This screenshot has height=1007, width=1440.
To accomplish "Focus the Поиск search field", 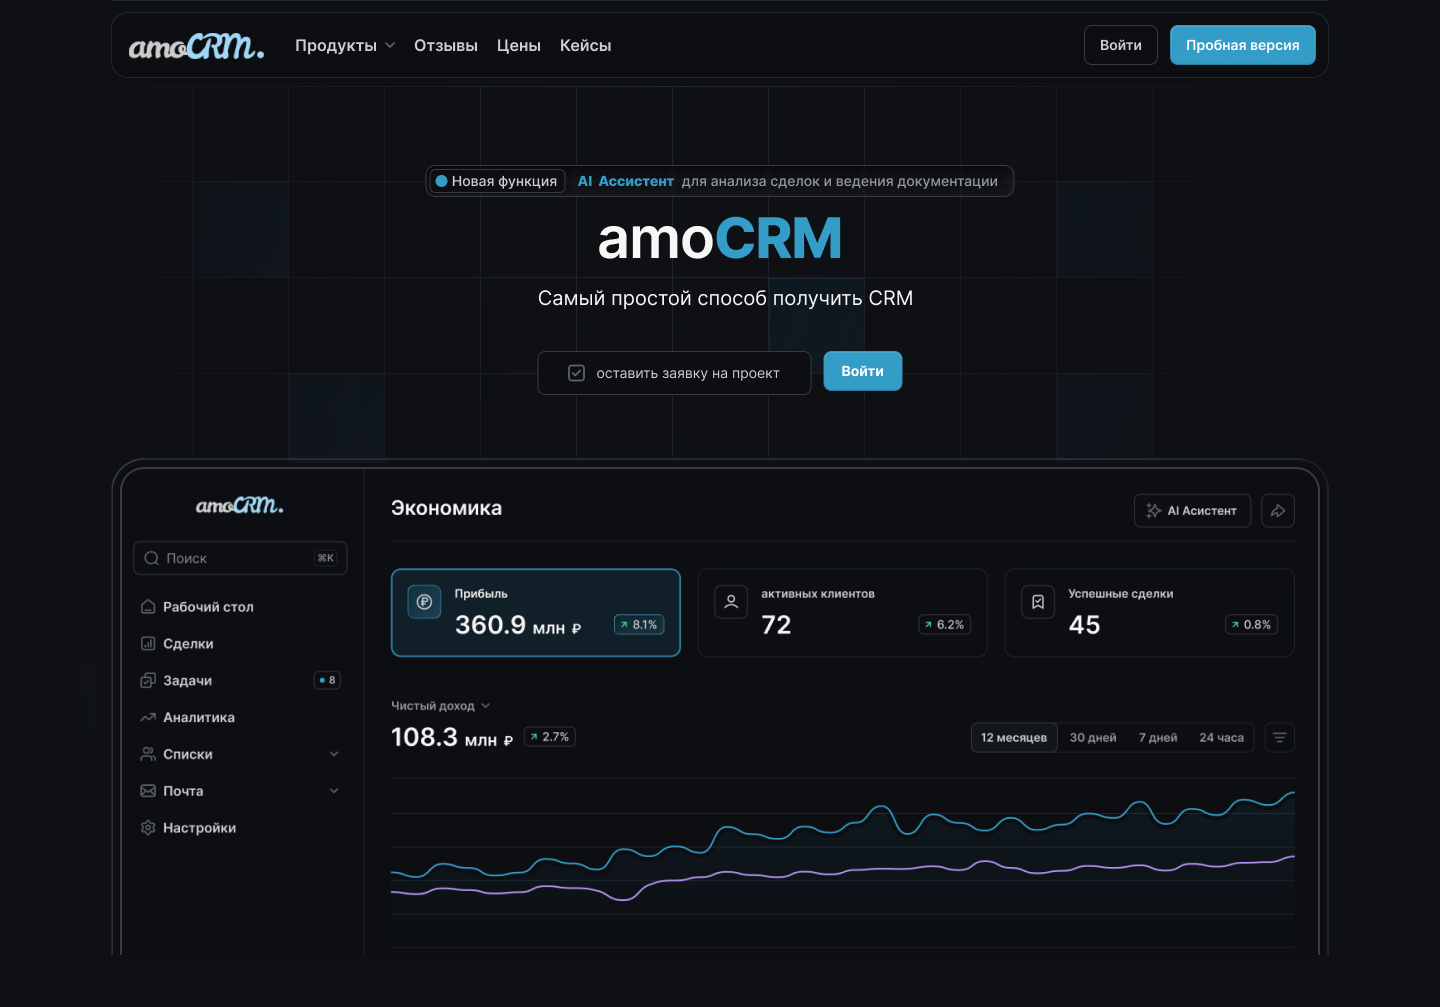I will coord(240,558).
